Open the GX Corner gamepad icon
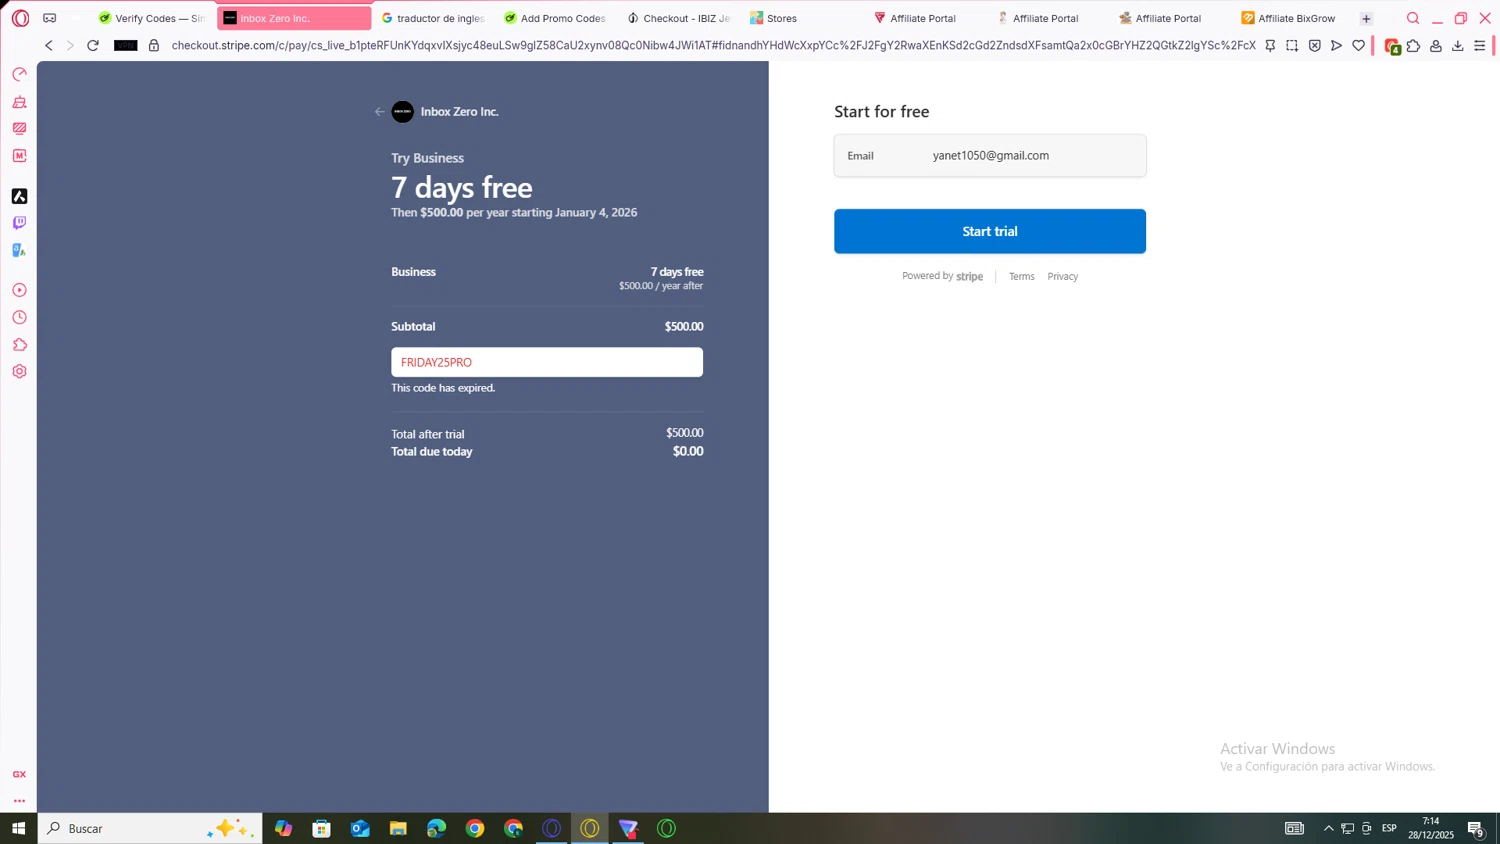This screenshot has height=844, width=1500. pos(49,18)
